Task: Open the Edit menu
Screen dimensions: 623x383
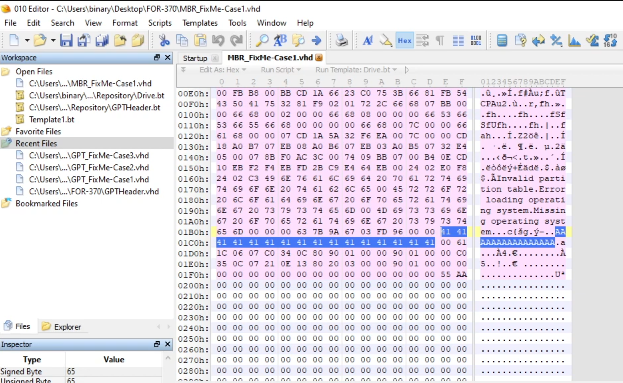Action: coord(33,23)
